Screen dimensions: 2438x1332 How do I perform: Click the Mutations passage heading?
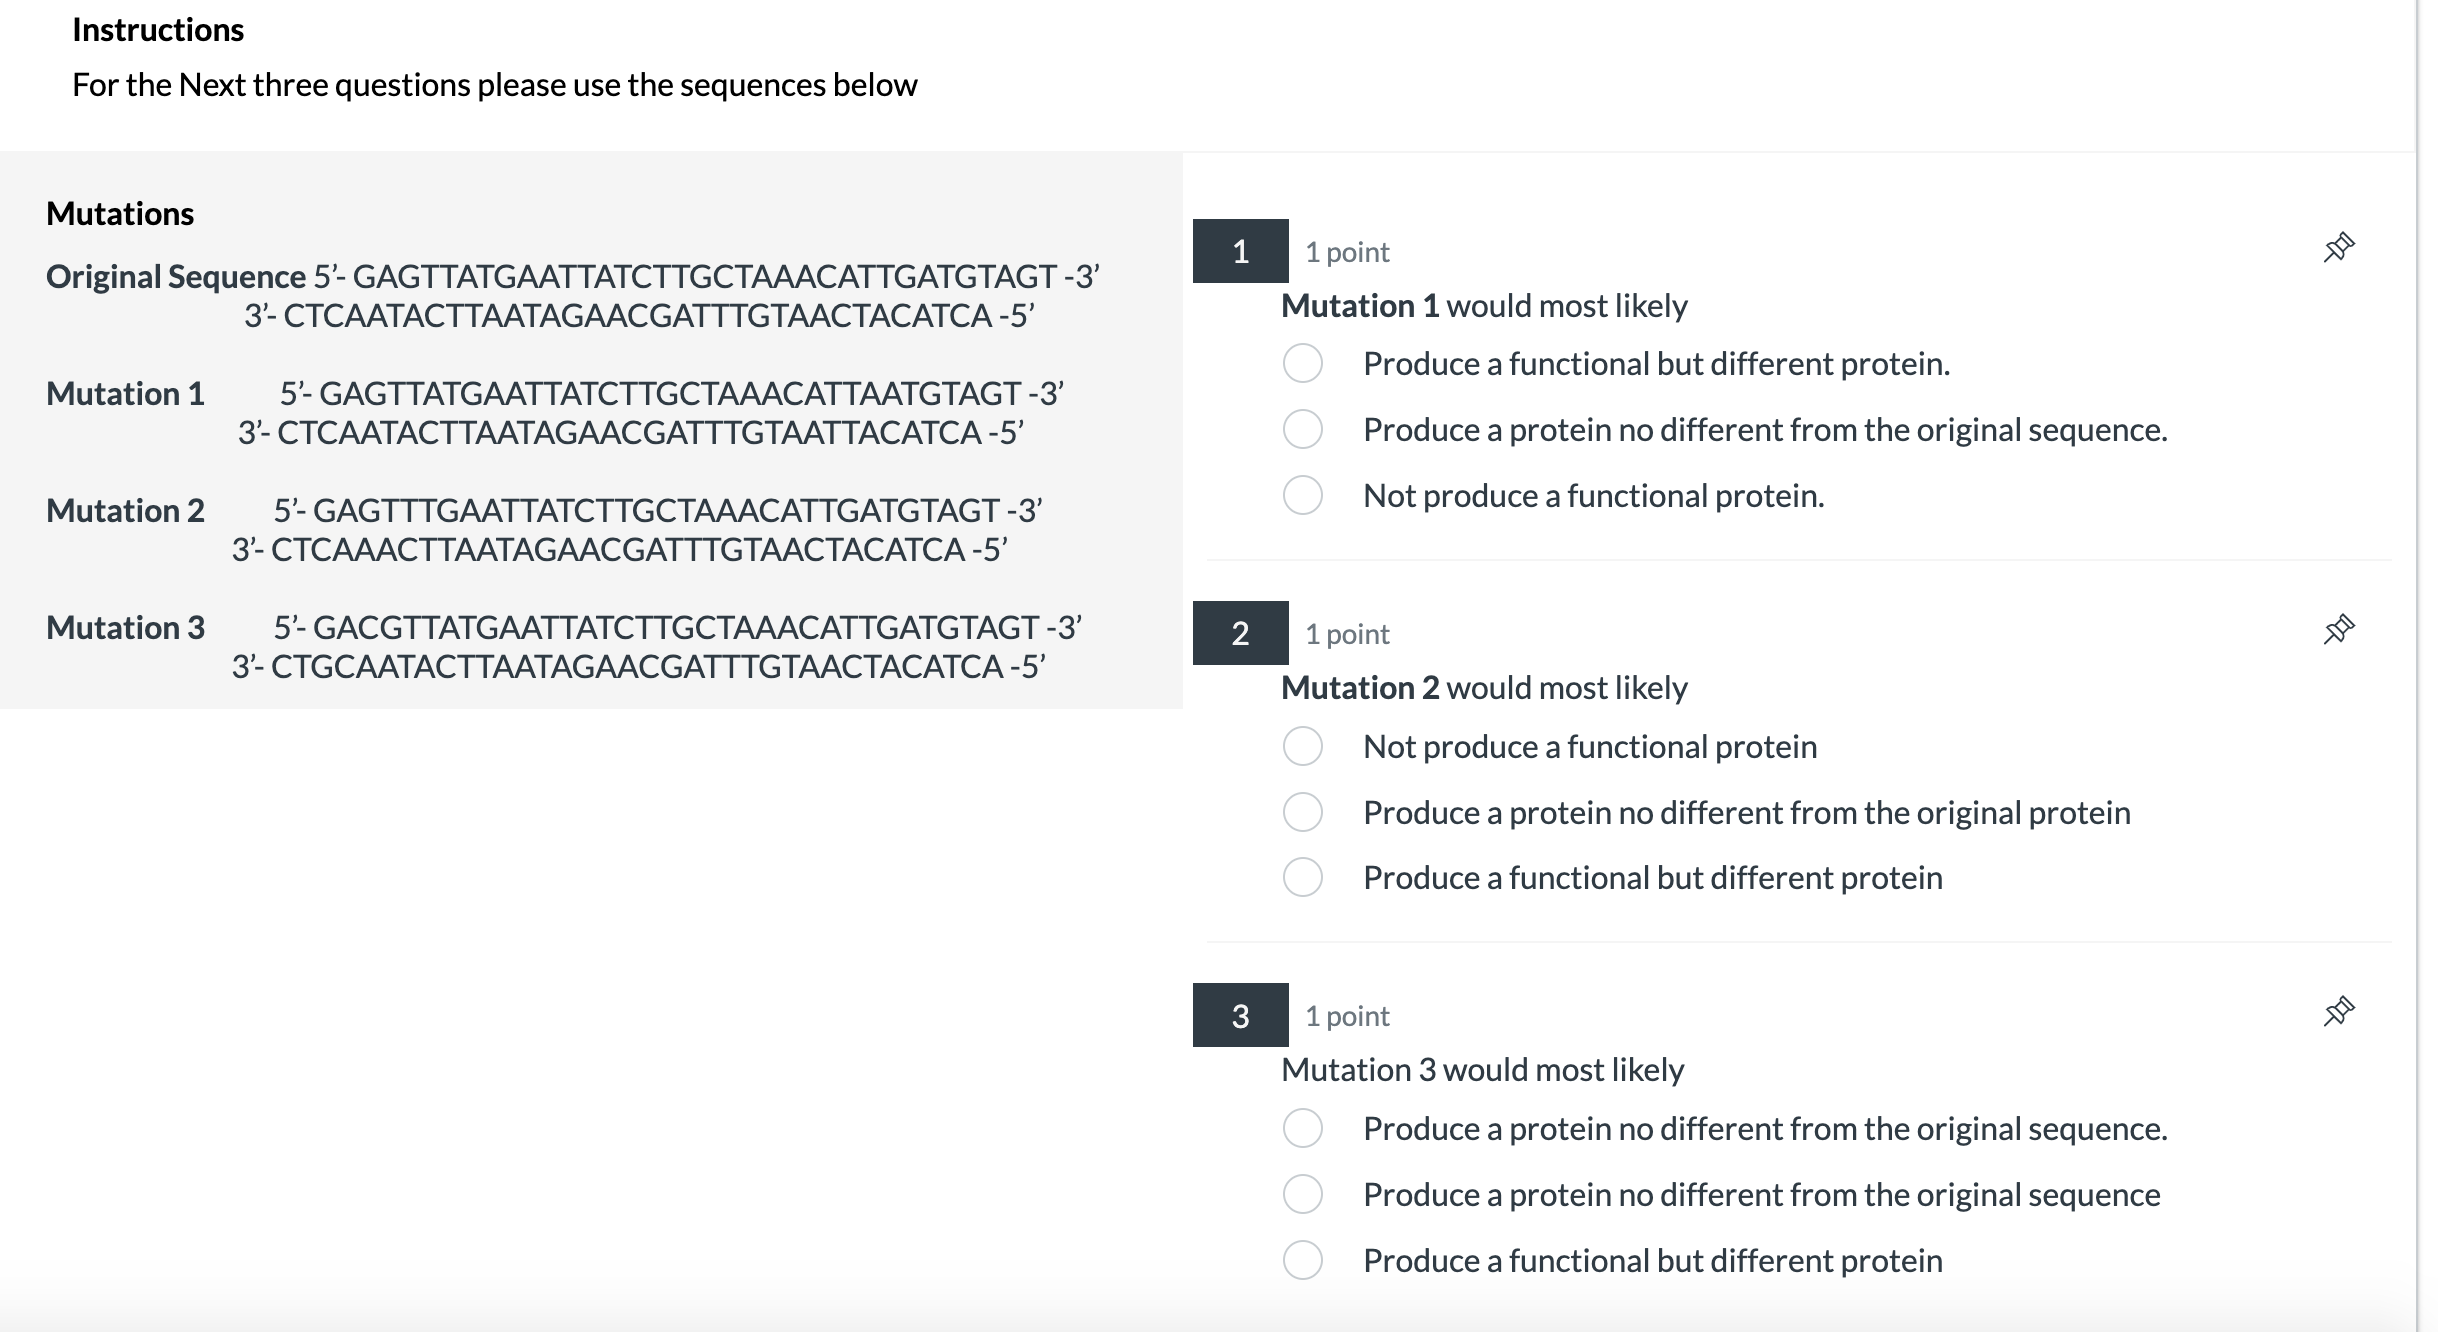click(x=120, y=214)
